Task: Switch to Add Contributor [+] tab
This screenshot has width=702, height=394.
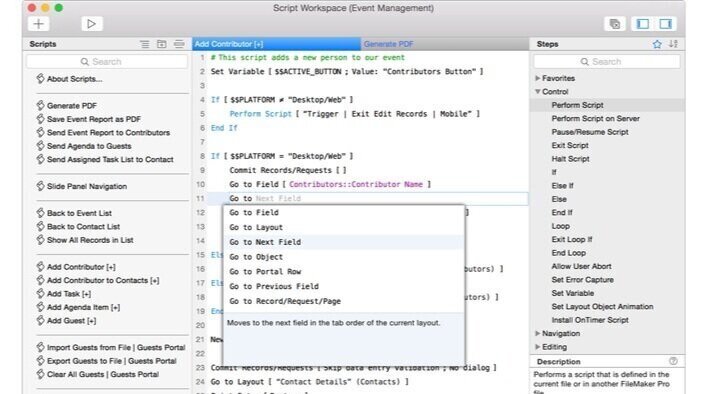Action: coord(276,44)
